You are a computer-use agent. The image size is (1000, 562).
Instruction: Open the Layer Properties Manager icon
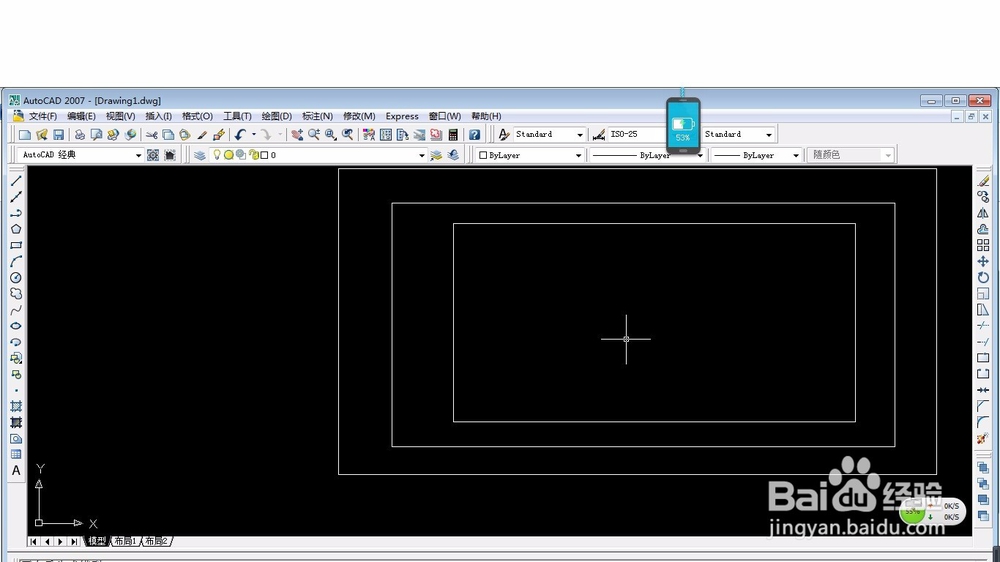click(200, 155)
